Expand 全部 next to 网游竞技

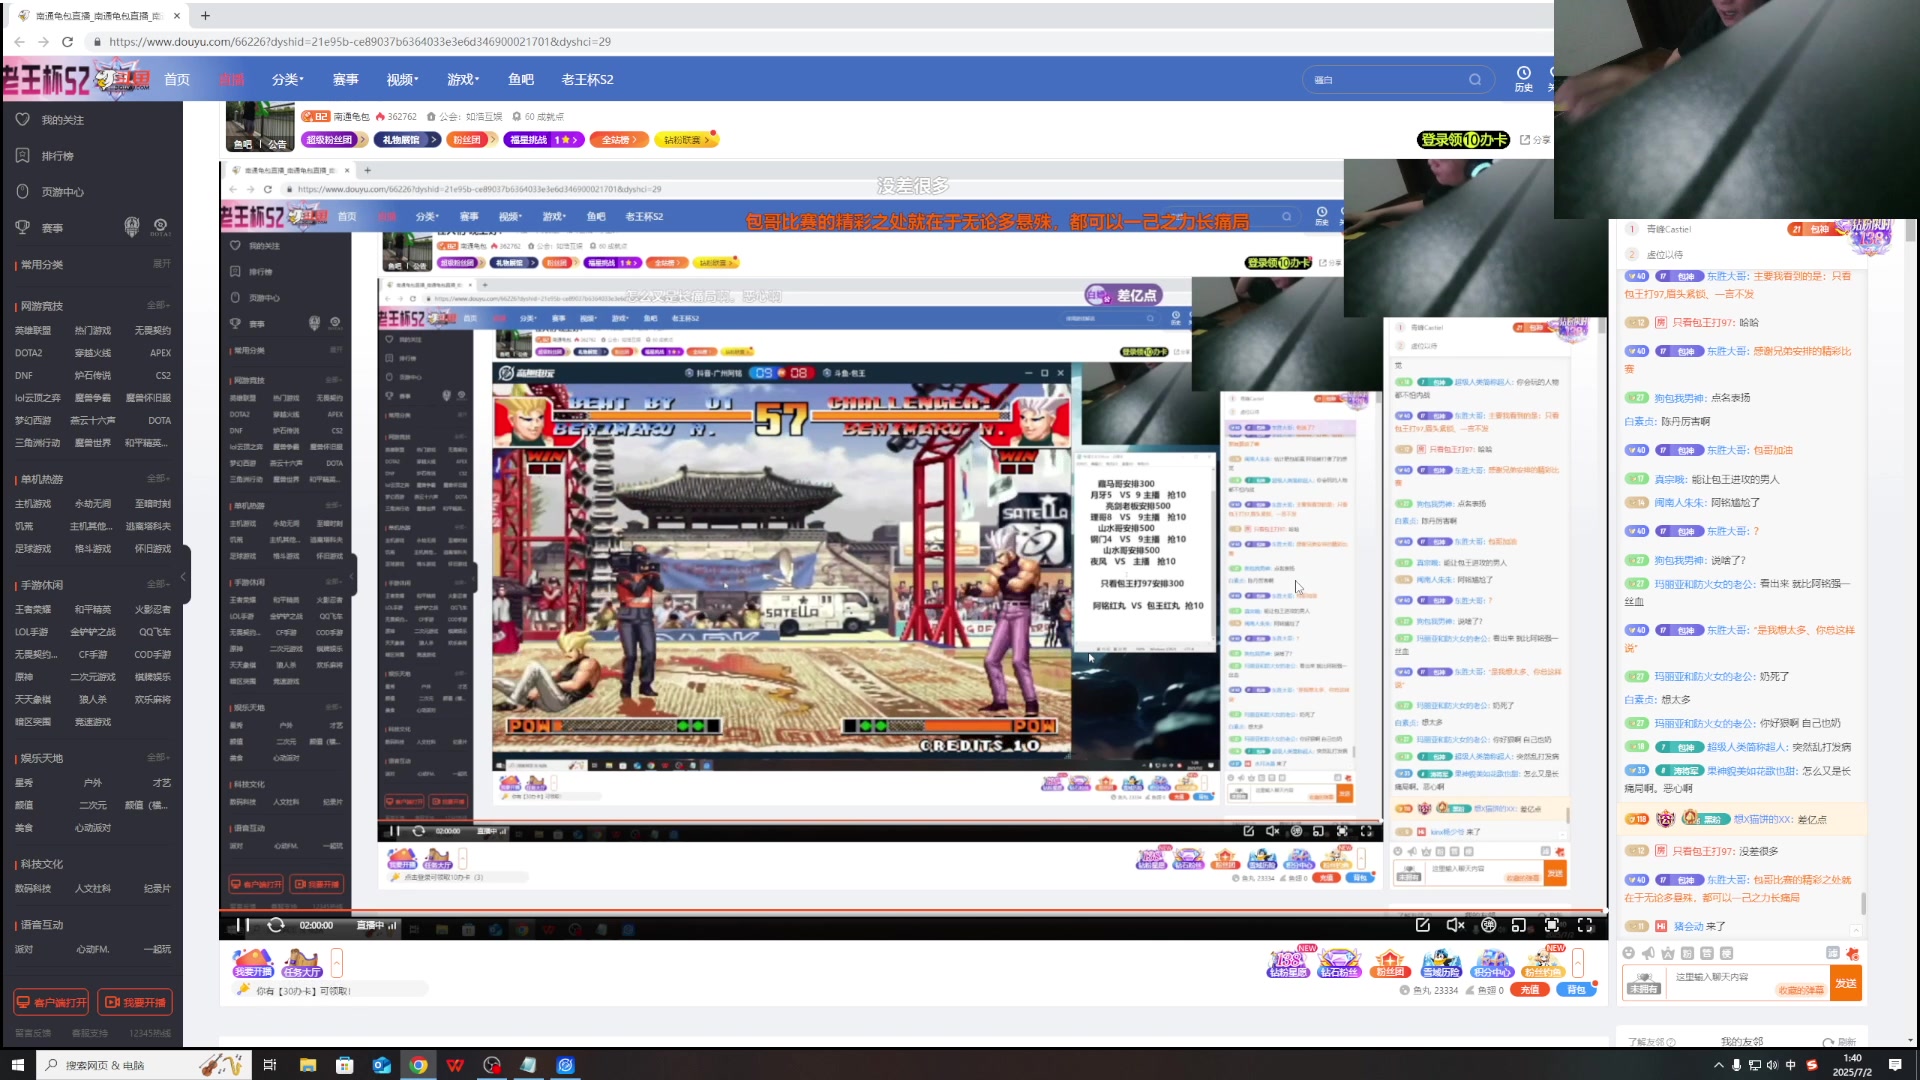pos(159,305)
